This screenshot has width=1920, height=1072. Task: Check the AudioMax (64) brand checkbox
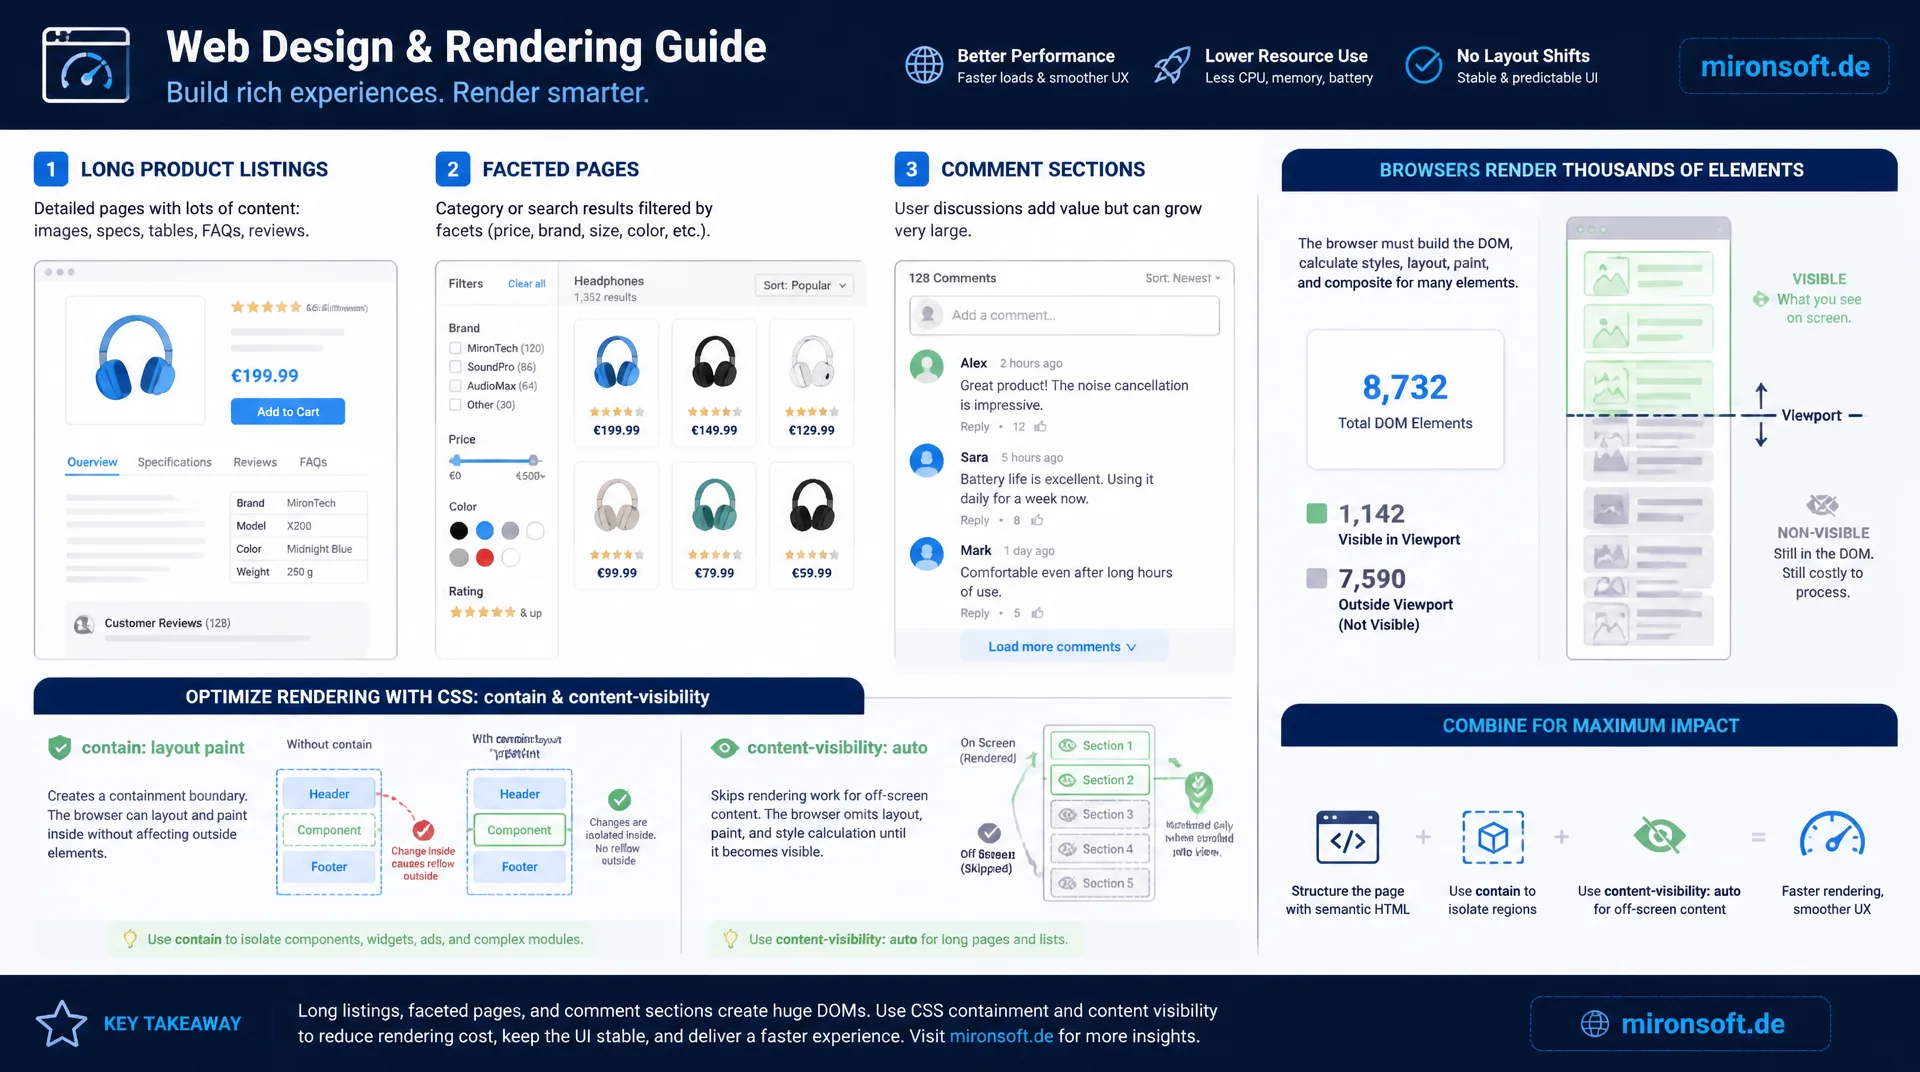[x=455, y=386]
